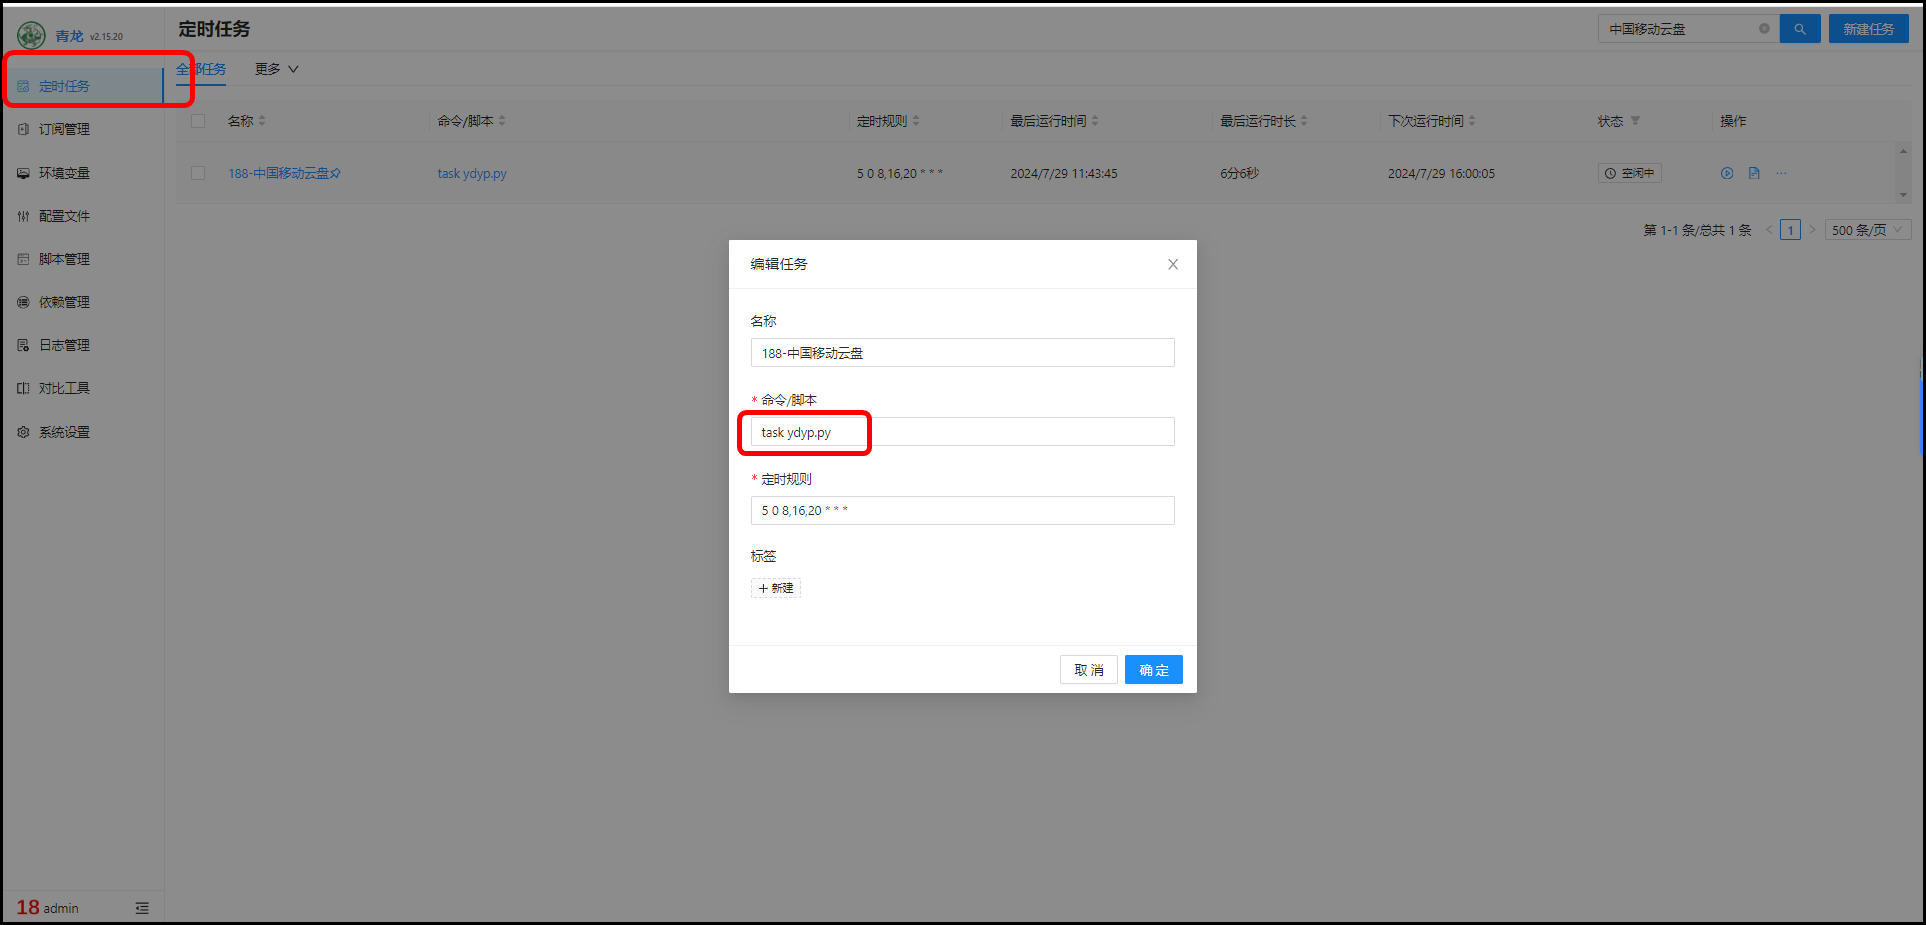Open the task ydyp.py link in the table
1926x925 pixels.
click(x=472, y=173)
